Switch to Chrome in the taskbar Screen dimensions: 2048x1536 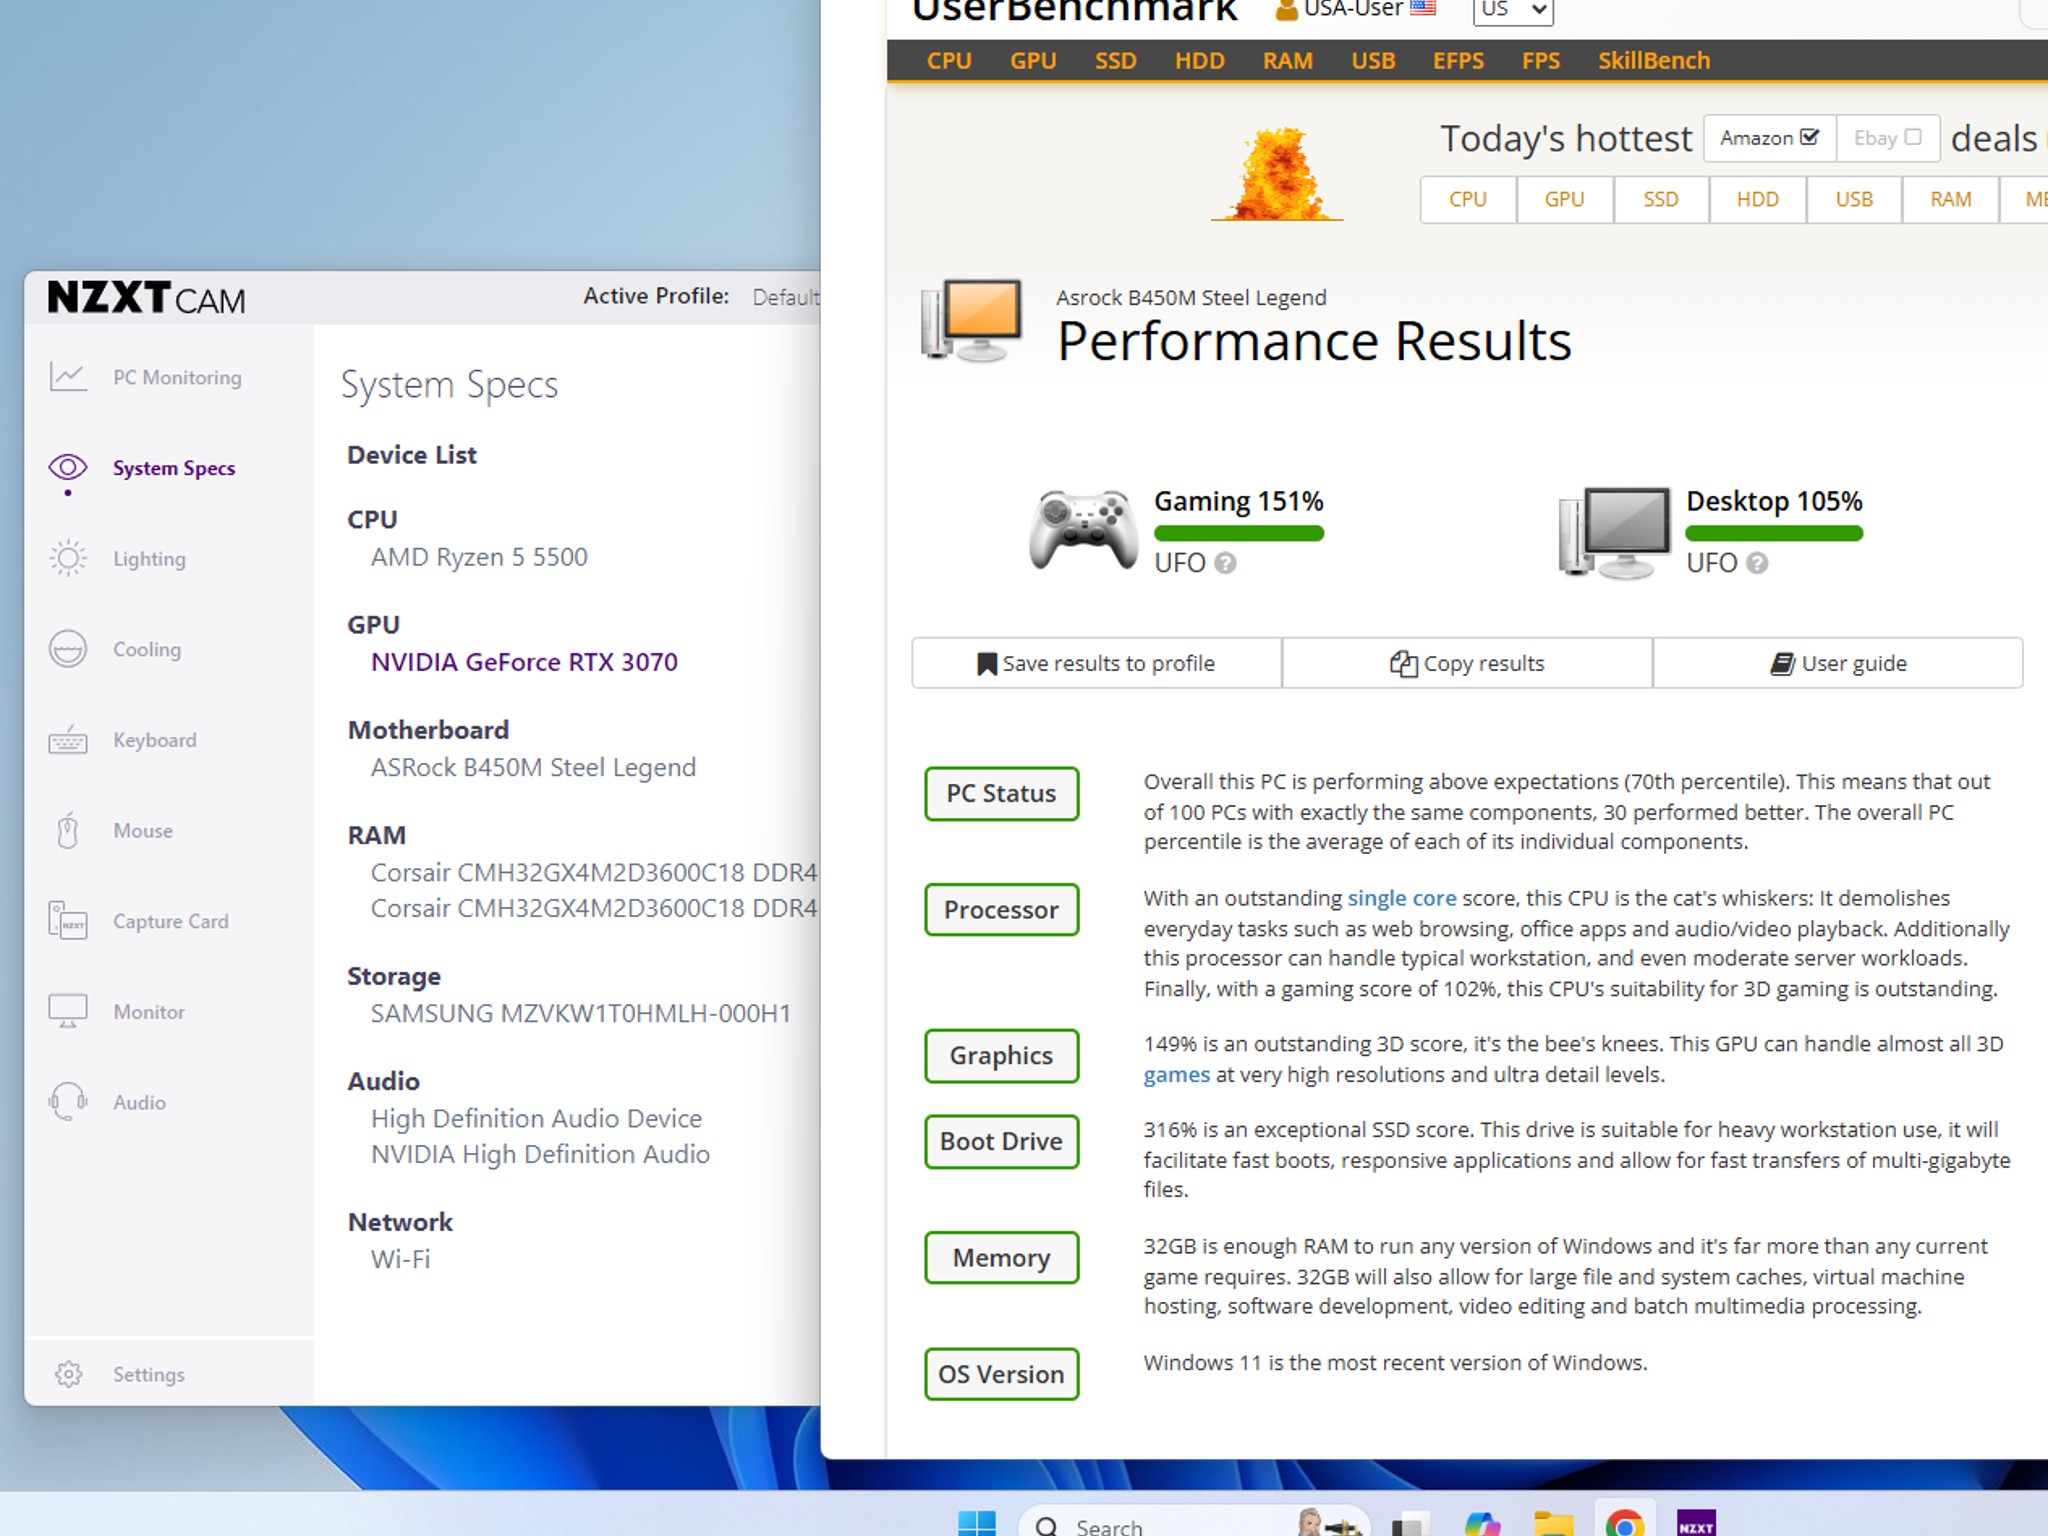pyautogui.click(x=1625, y=1524)
